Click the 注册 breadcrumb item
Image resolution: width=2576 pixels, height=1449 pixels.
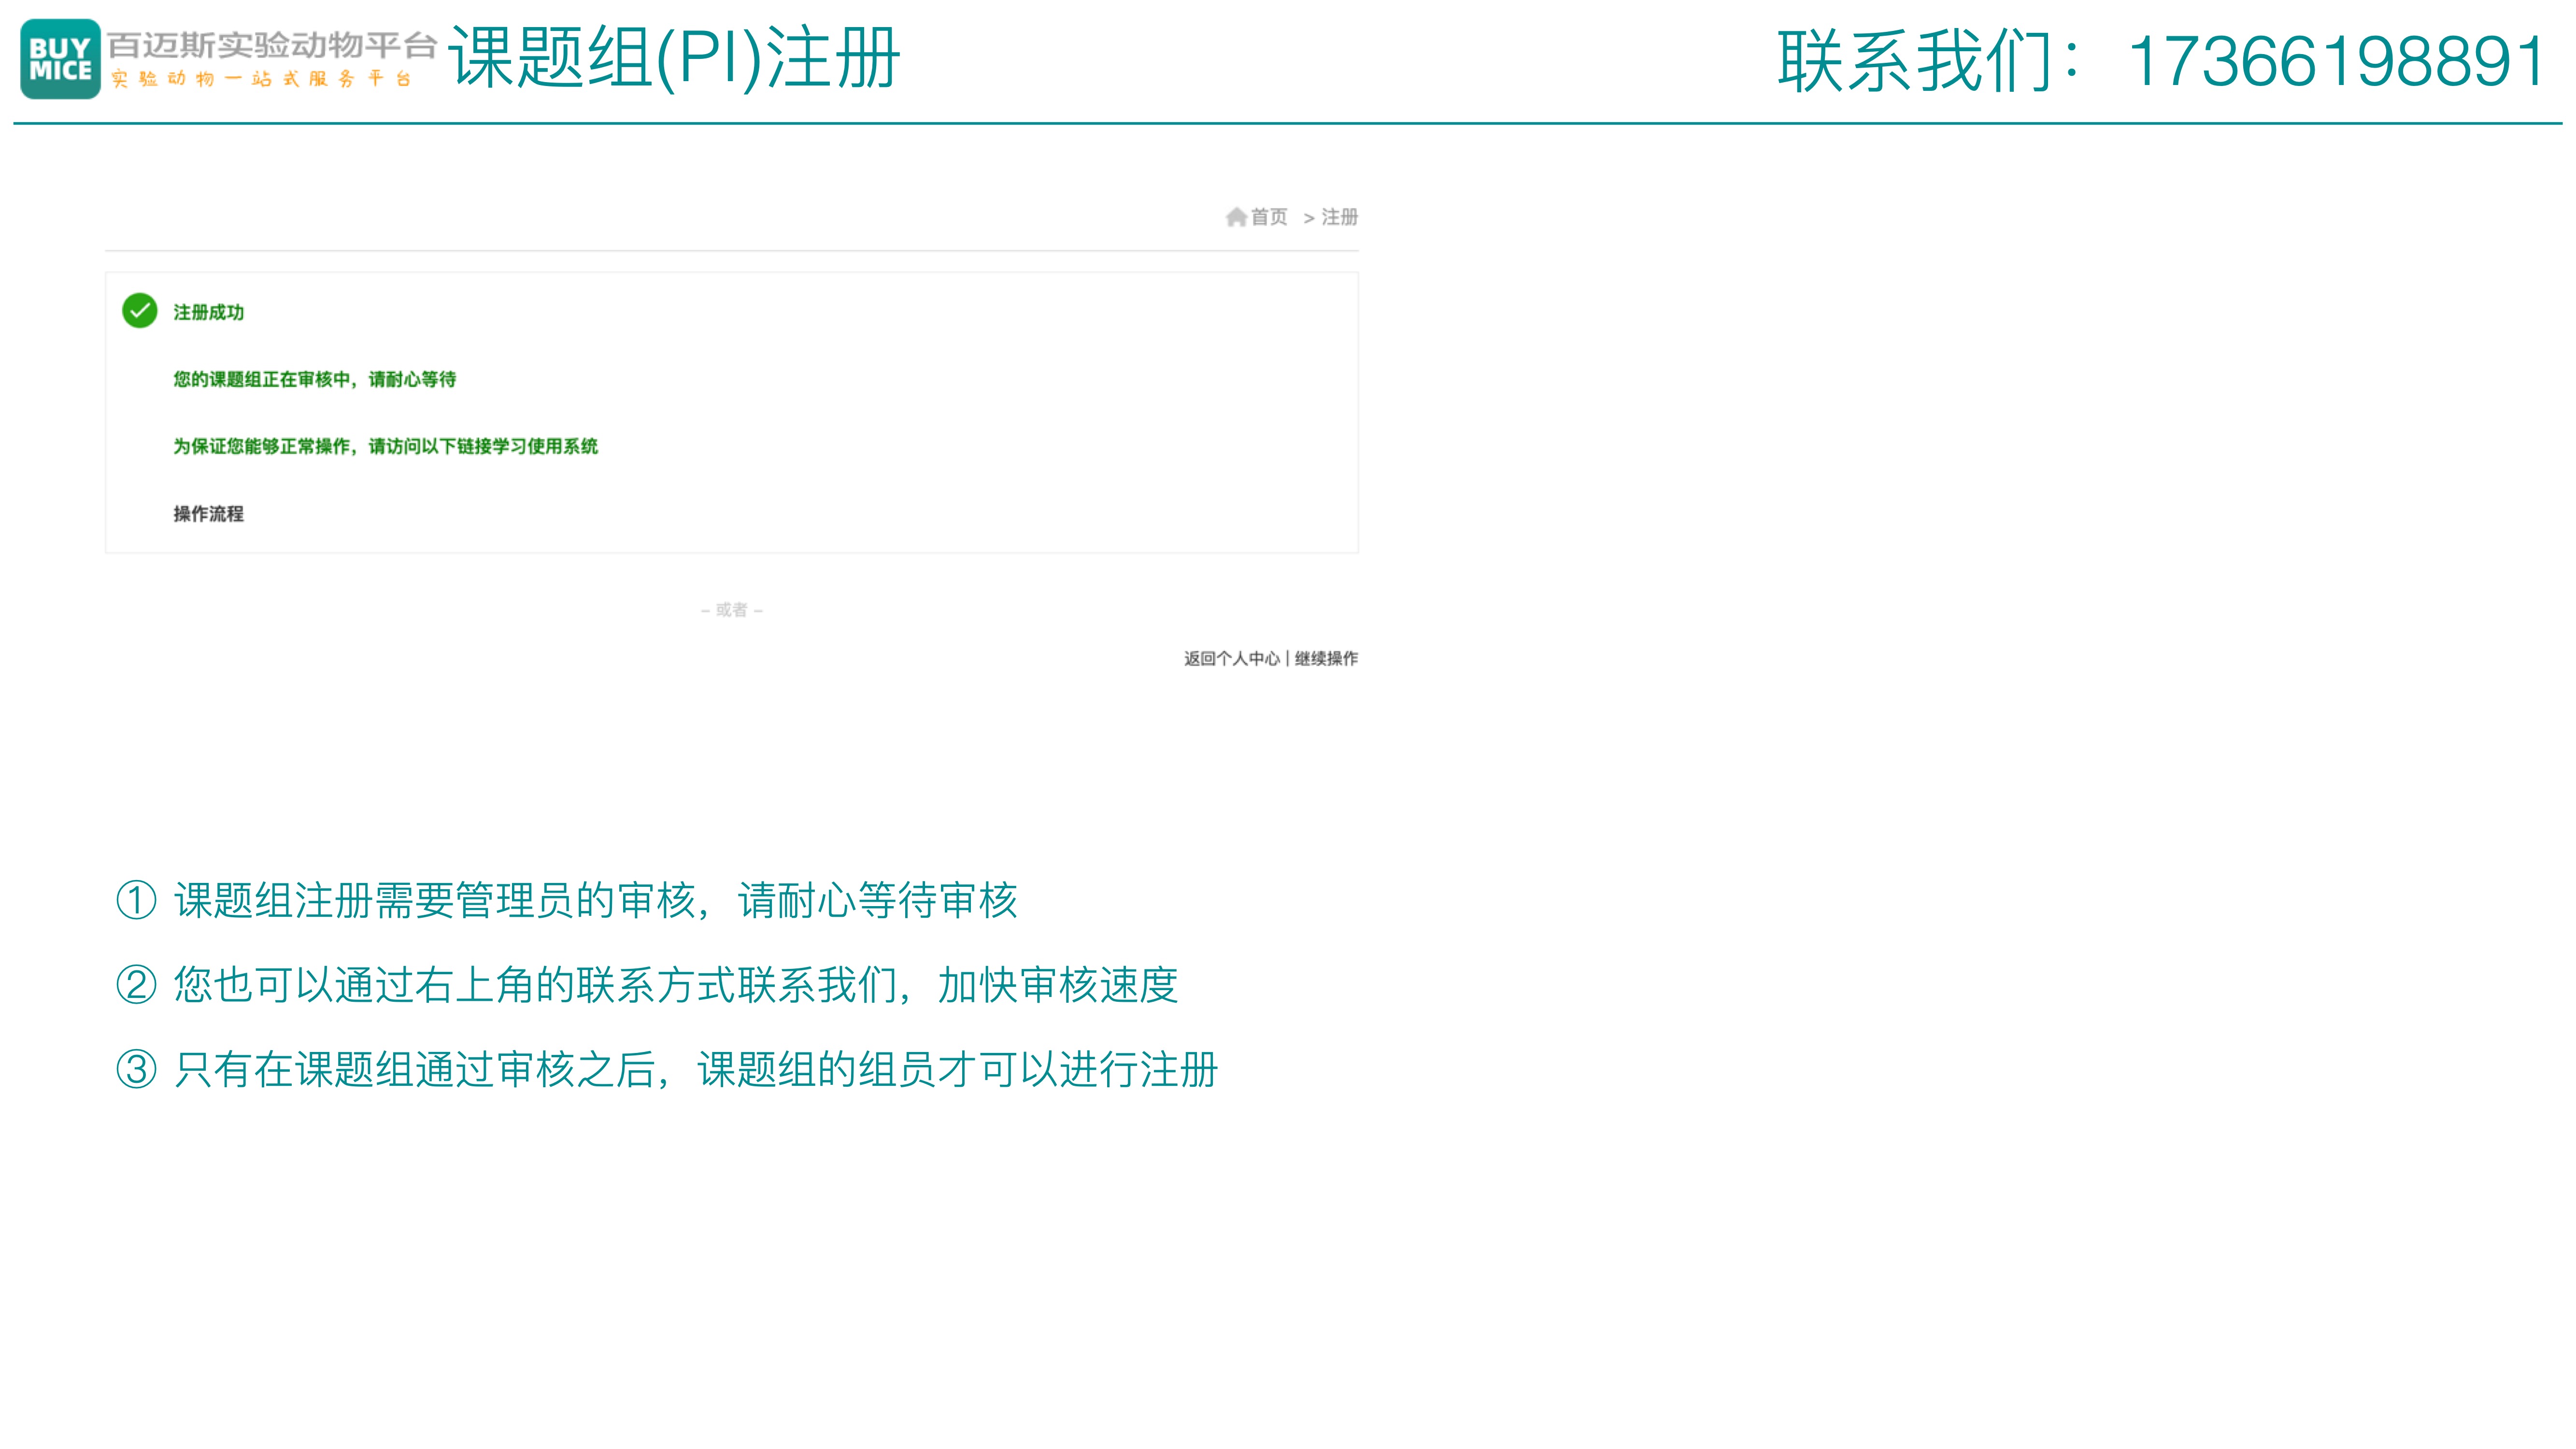point(1340,217)
